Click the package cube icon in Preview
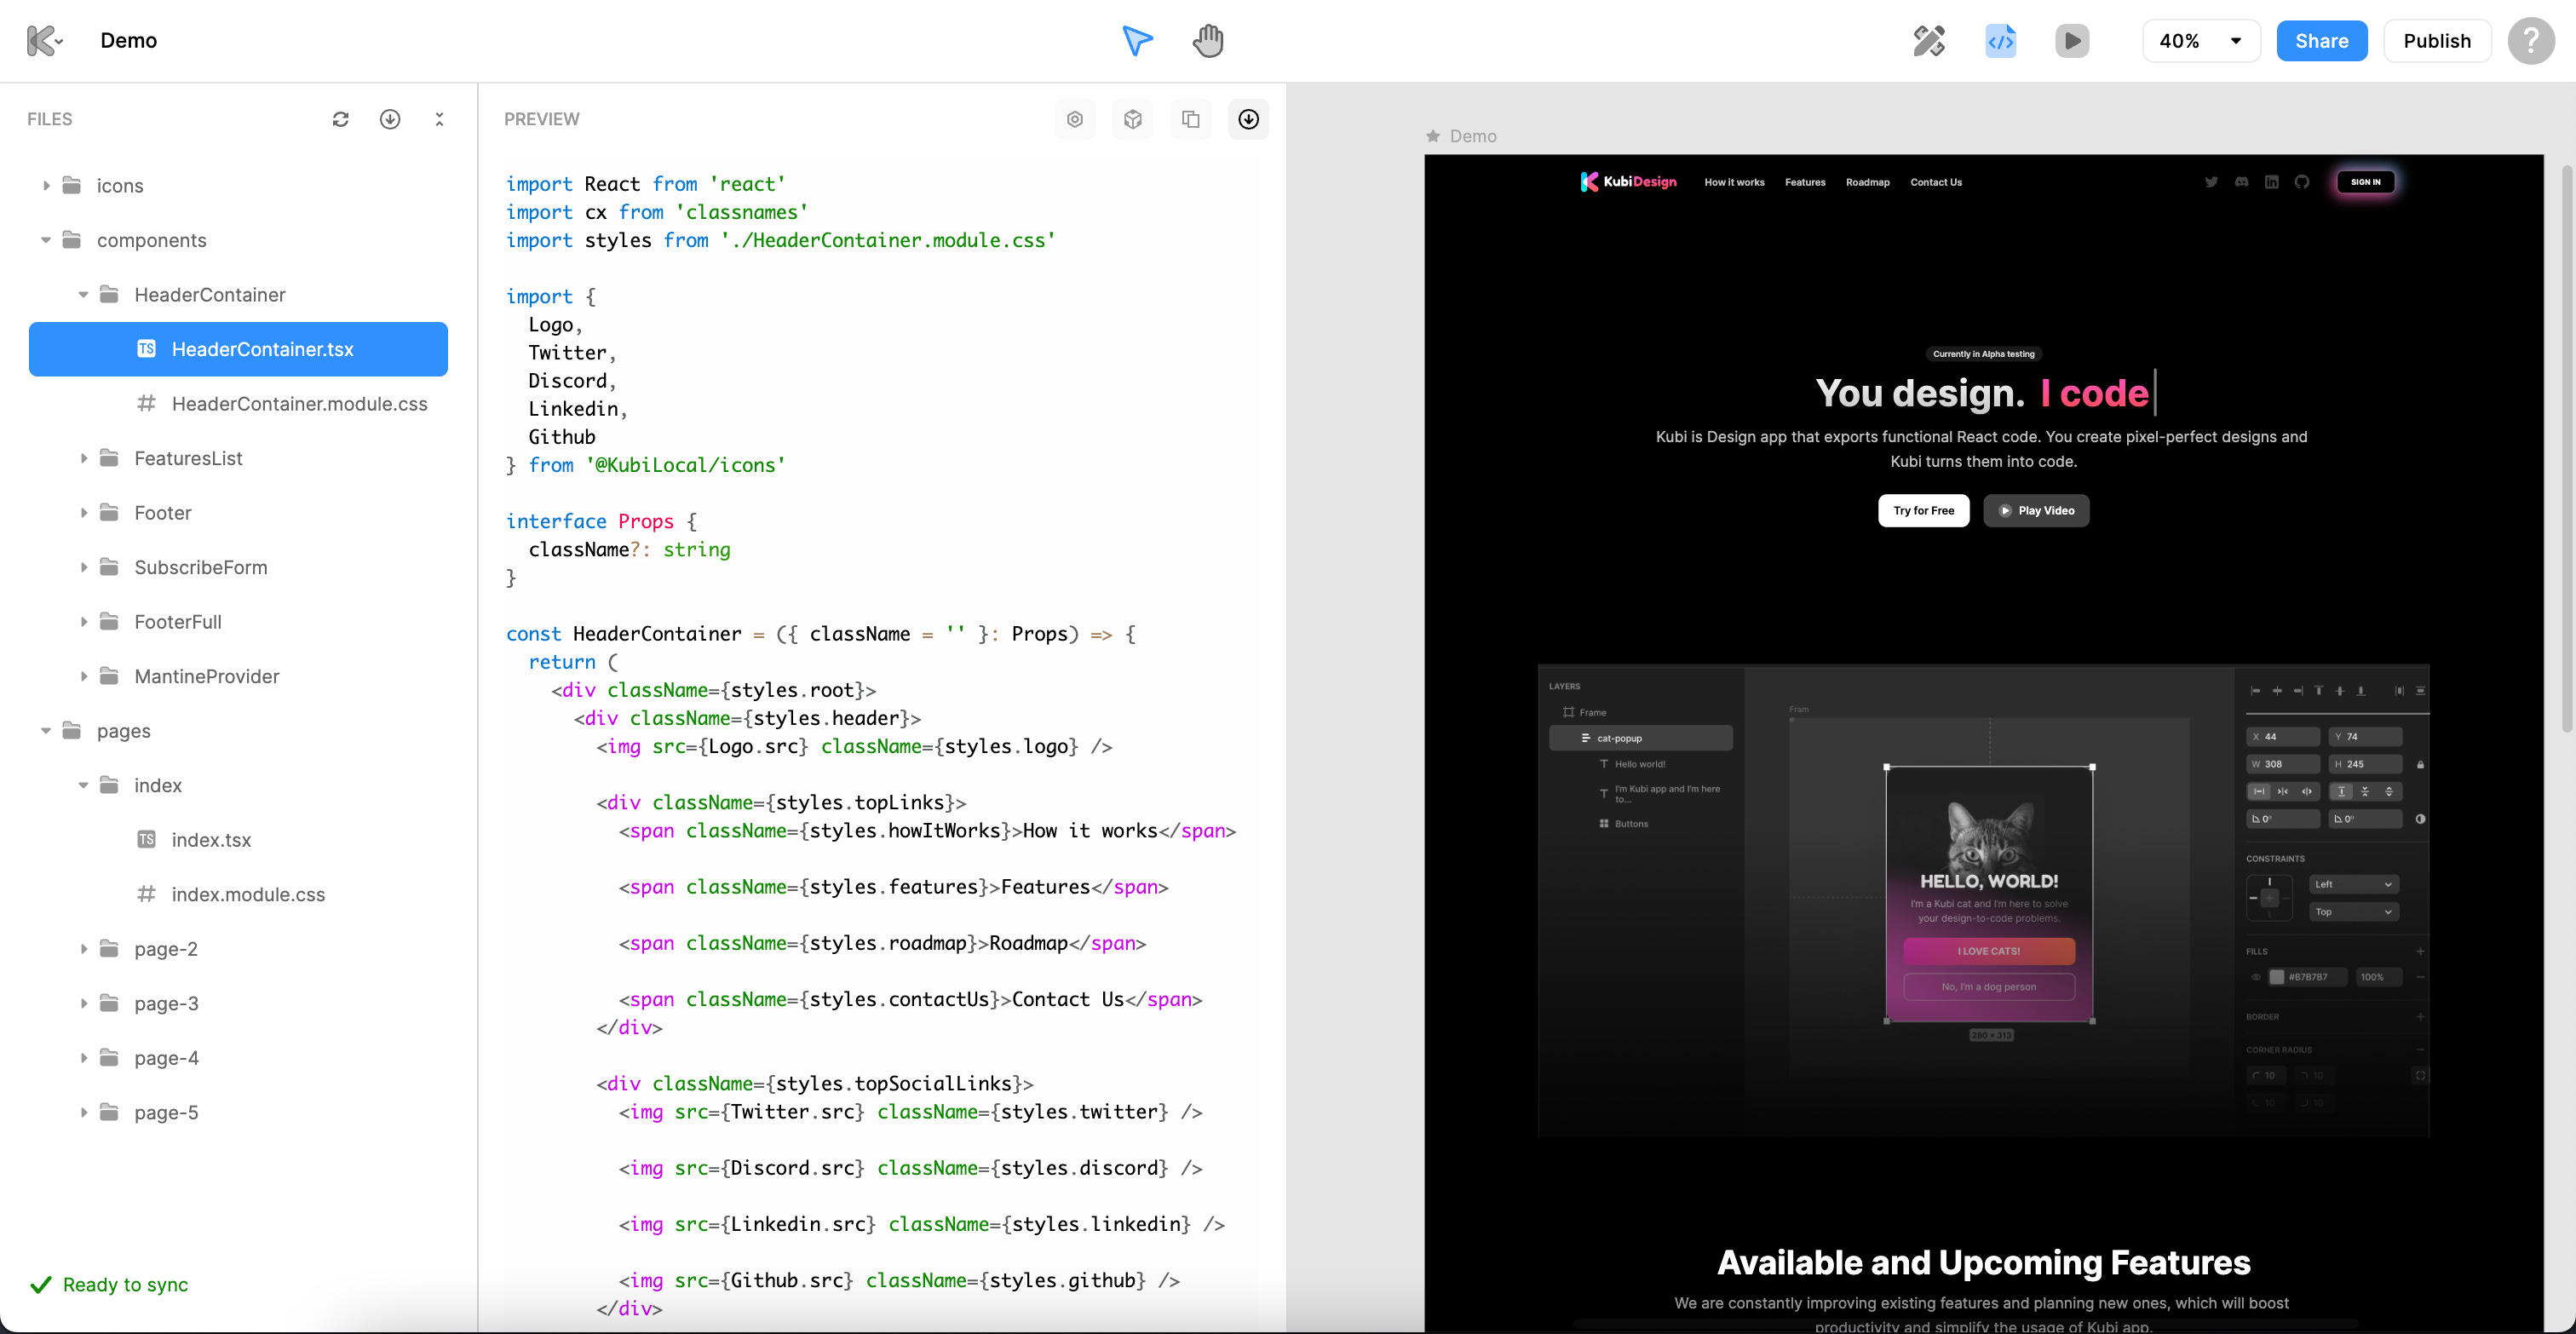The width and height of the screenshot is (2576, 1334). click(1133, 119)
